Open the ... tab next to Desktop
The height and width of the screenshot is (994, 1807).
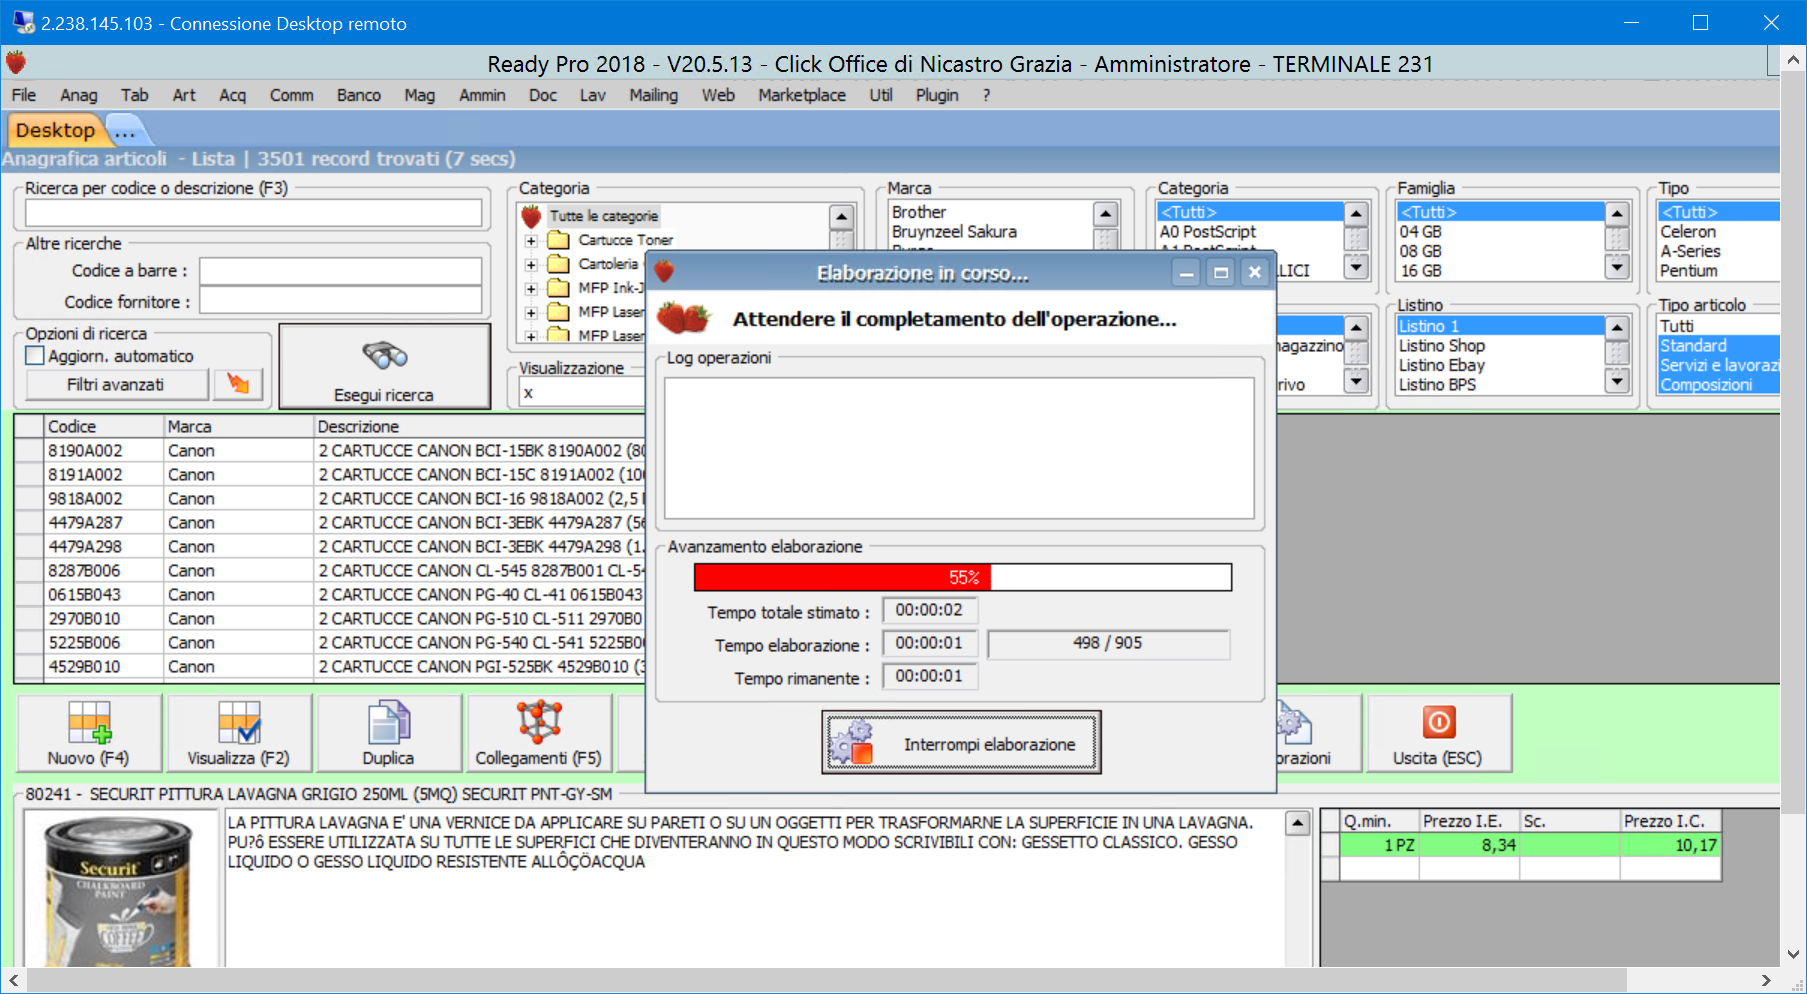[x=125, y=131]
